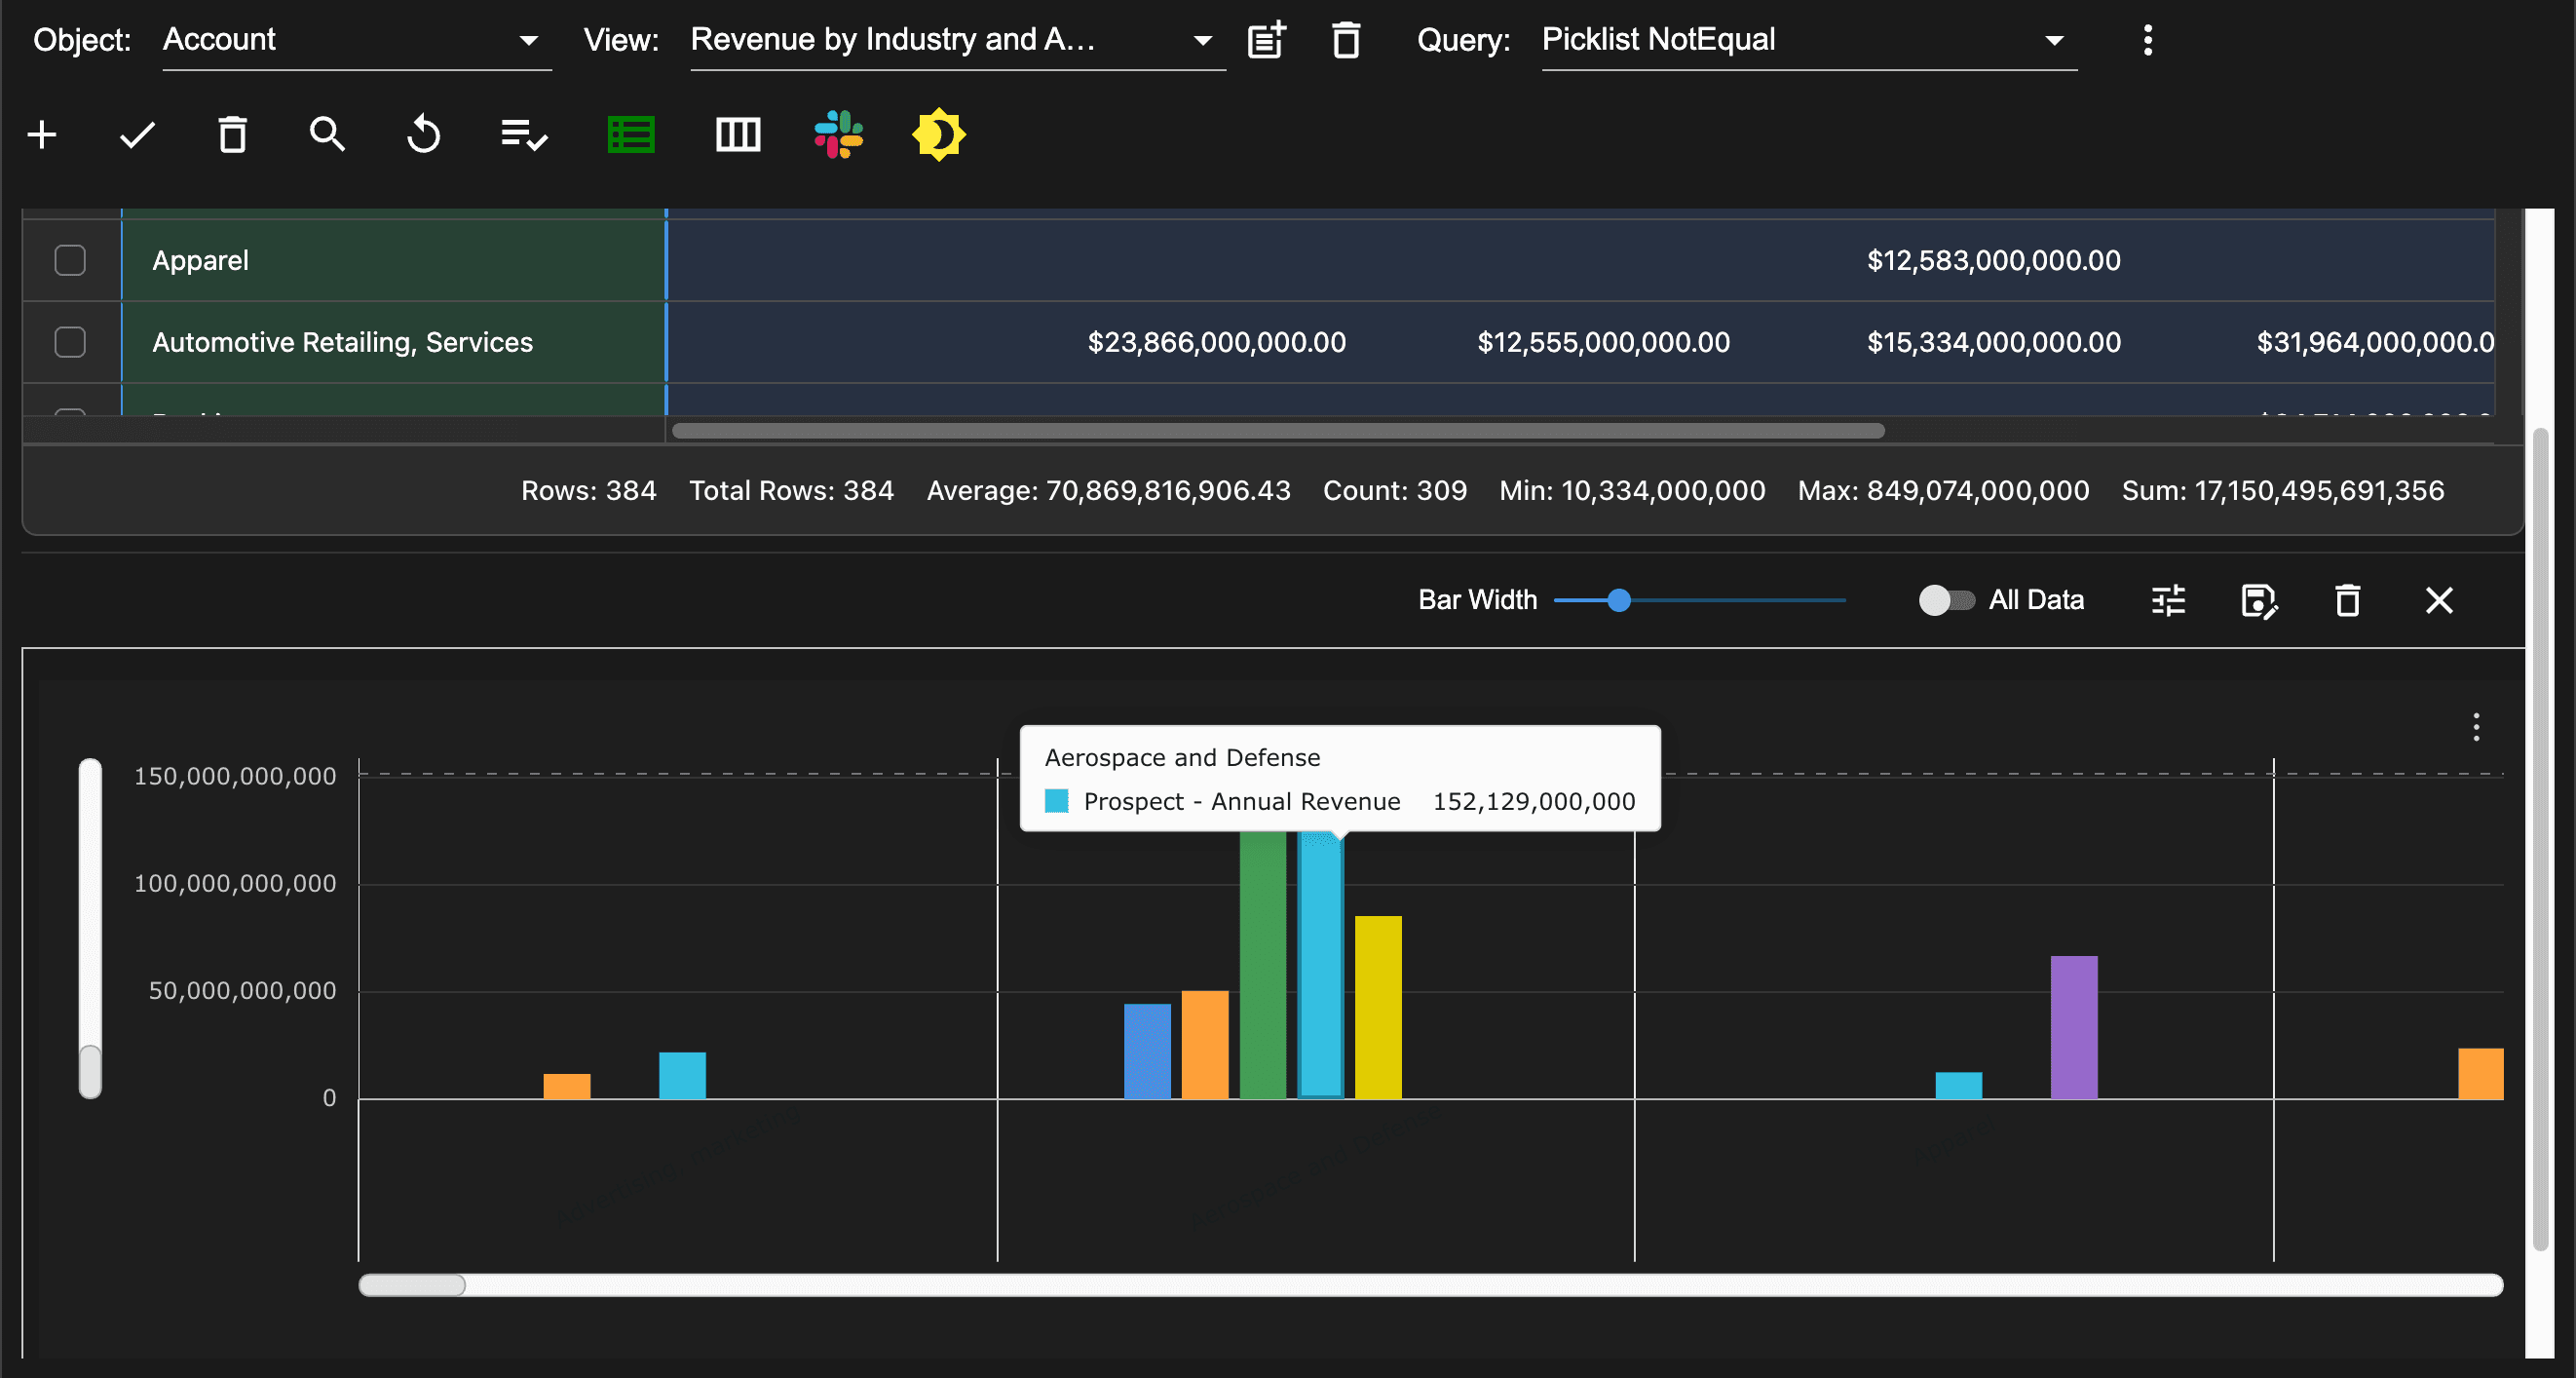Screen dimensions: 2576x1378
Task: Click the green grid view icon
Action: (631, 134)
